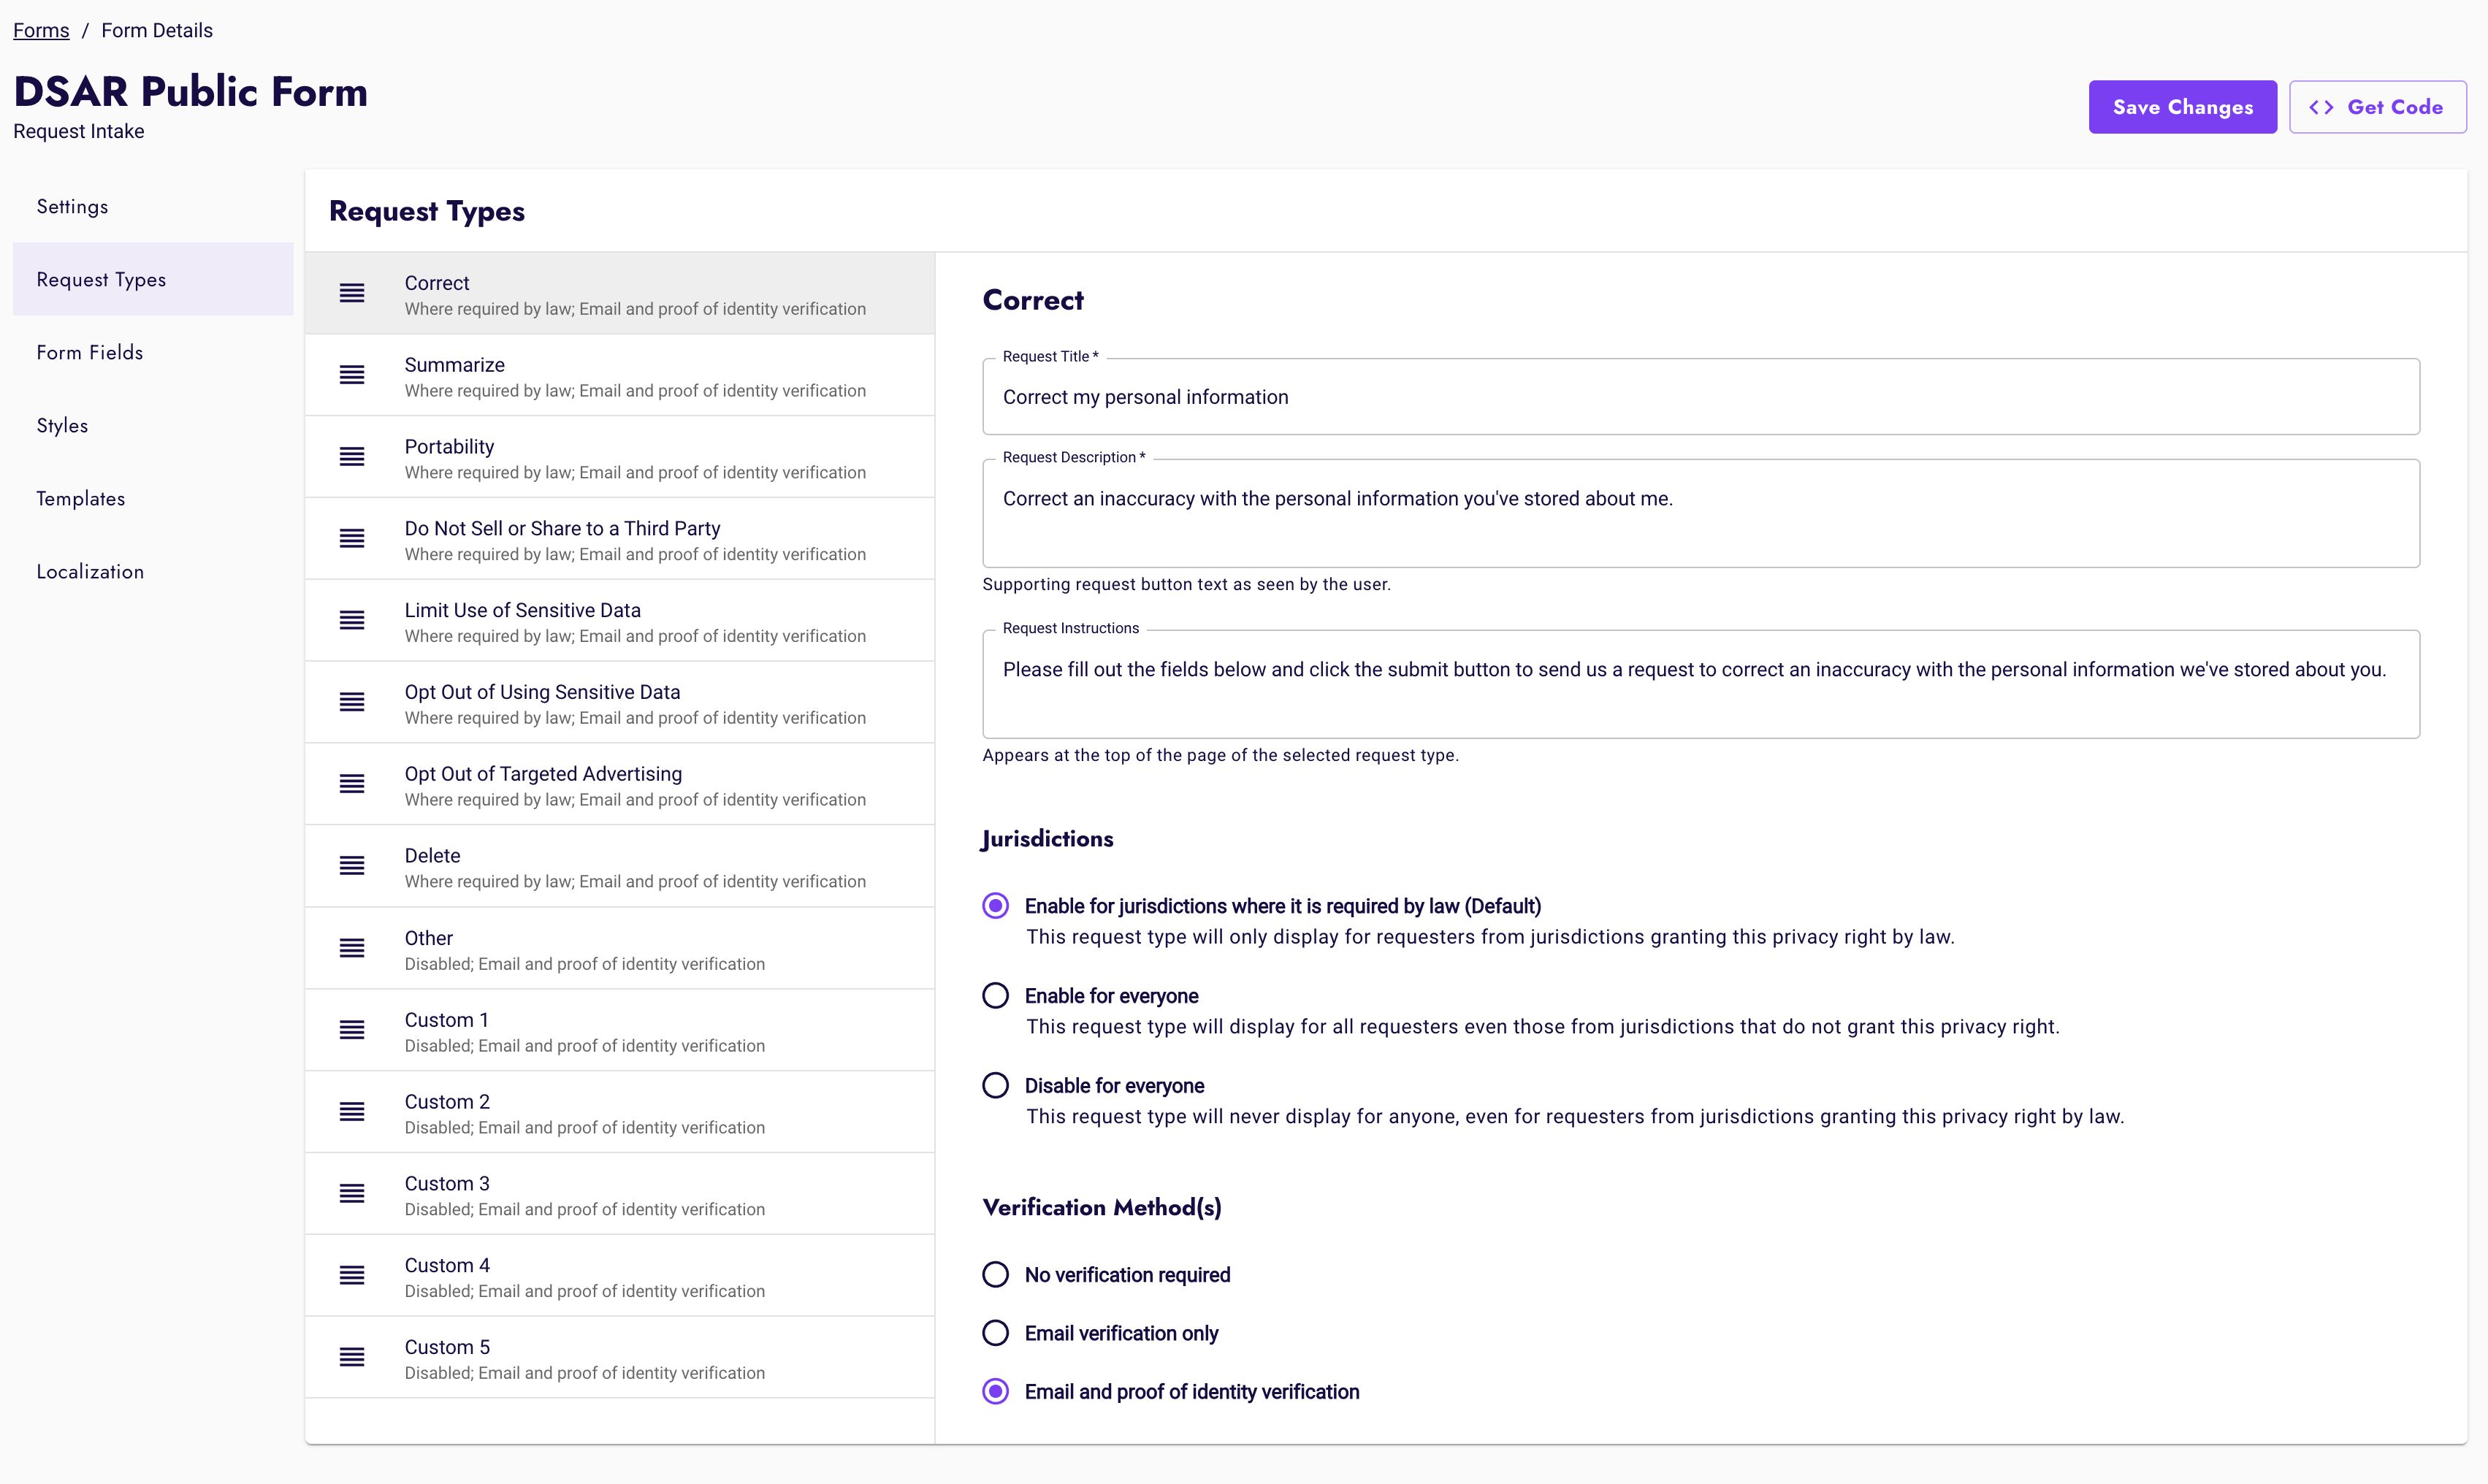Select the Other request type row
The width and height of the screenshot is (2488, 1484).
[620, 949]
